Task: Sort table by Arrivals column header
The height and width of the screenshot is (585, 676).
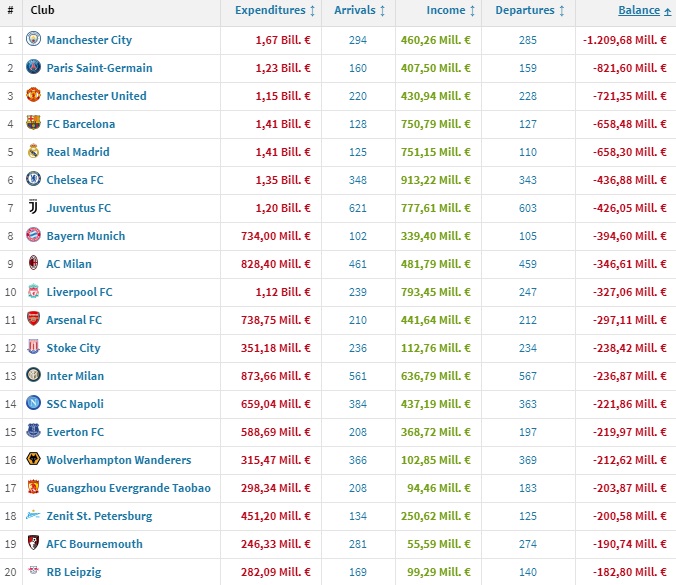Action: 355,11
